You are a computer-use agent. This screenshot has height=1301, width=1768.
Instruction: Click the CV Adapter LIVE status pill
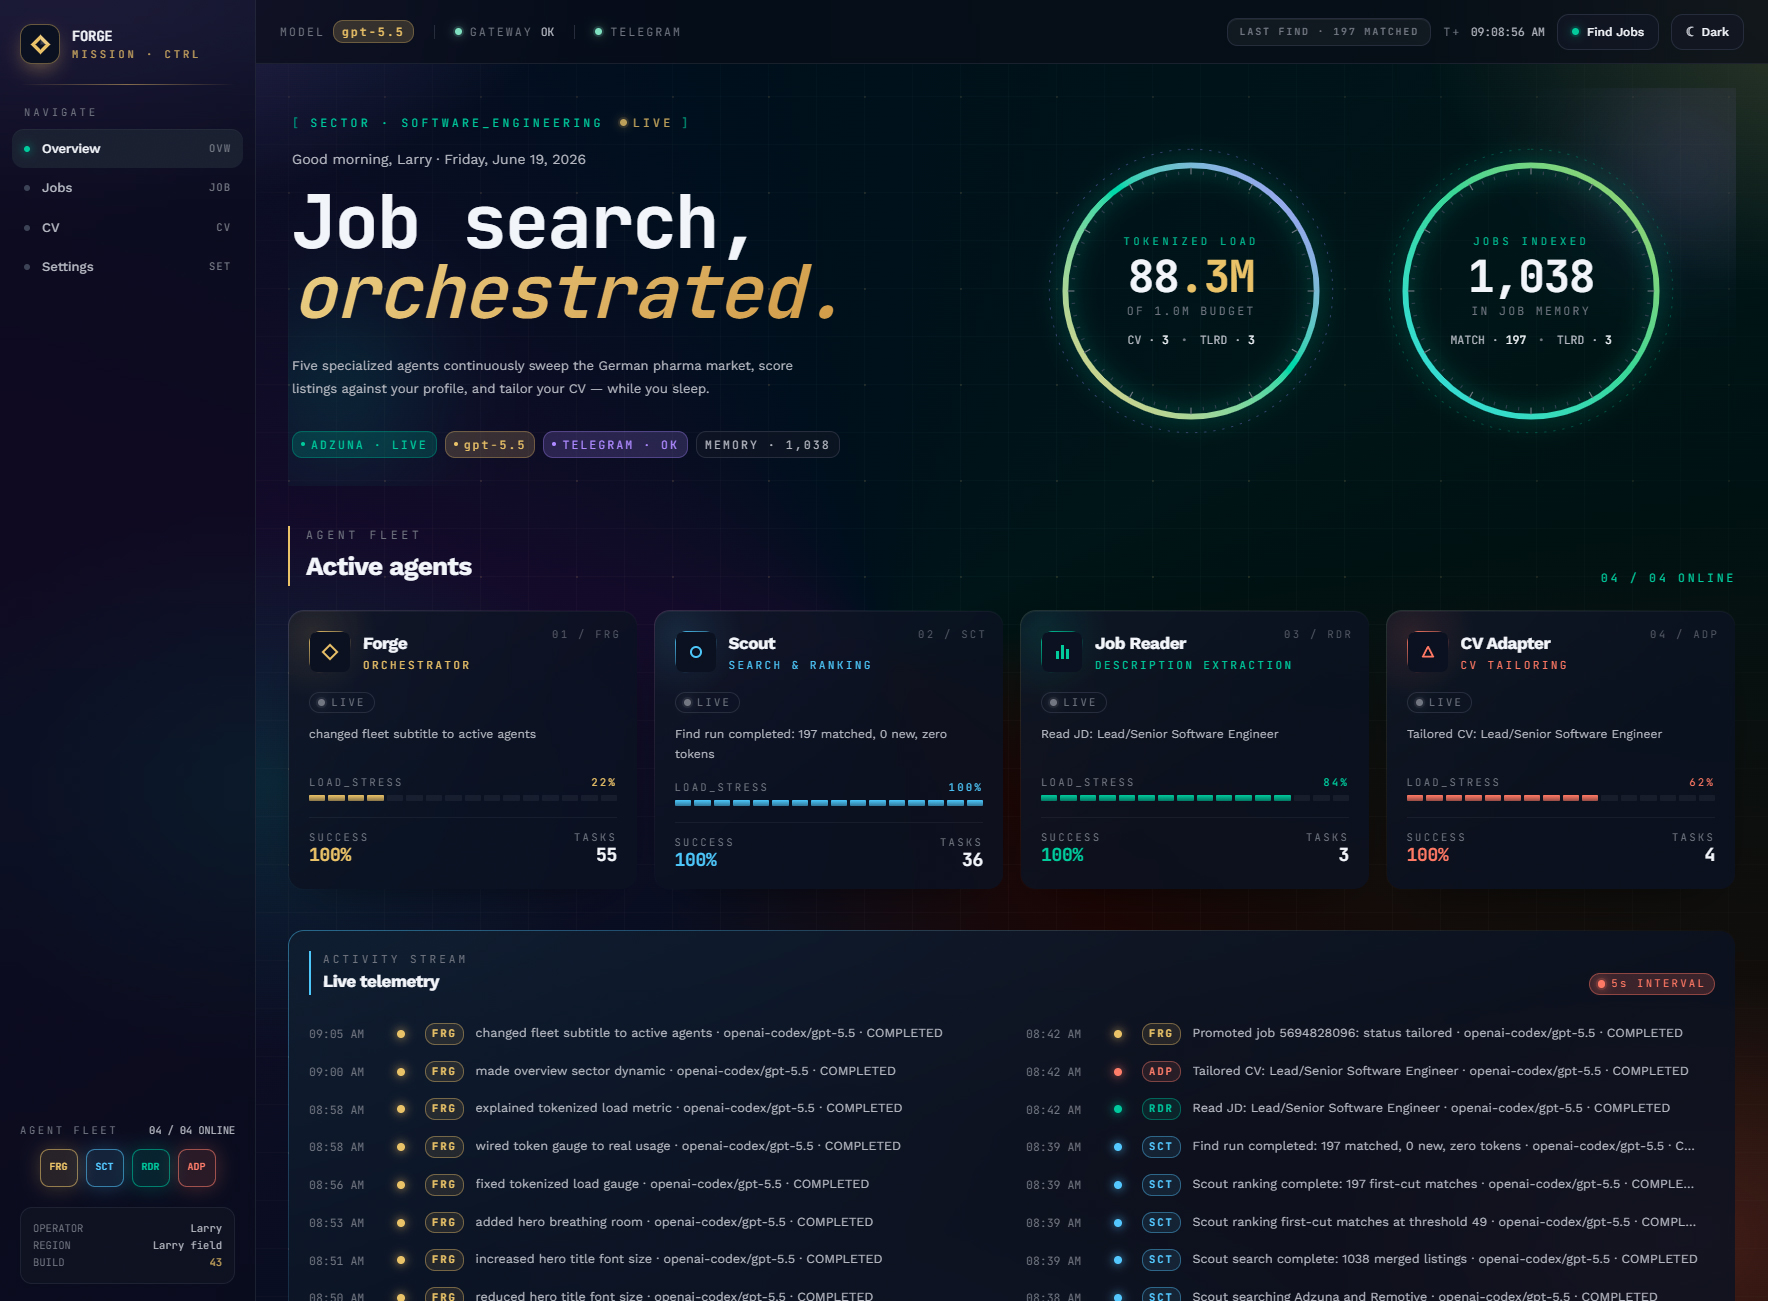pos(1439,703)
